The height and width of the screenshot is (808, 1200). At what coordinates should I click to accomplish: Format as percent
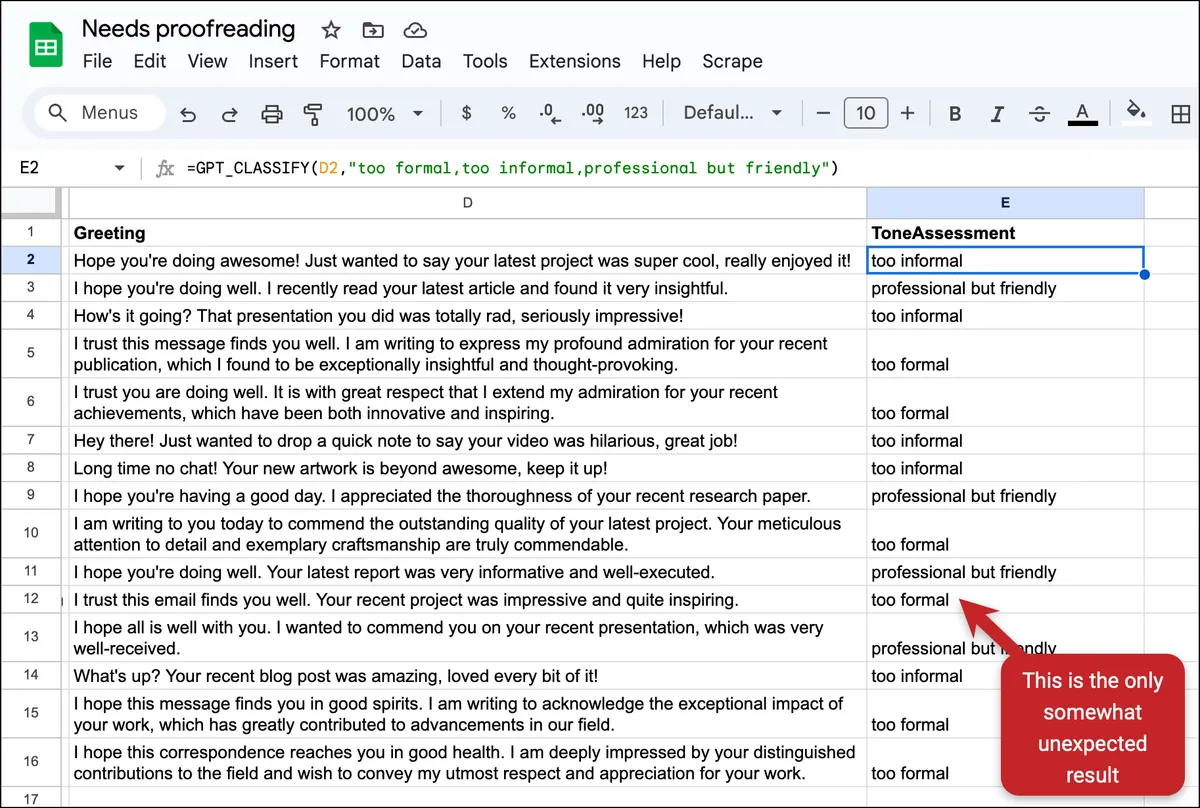(x=508, y=113)
